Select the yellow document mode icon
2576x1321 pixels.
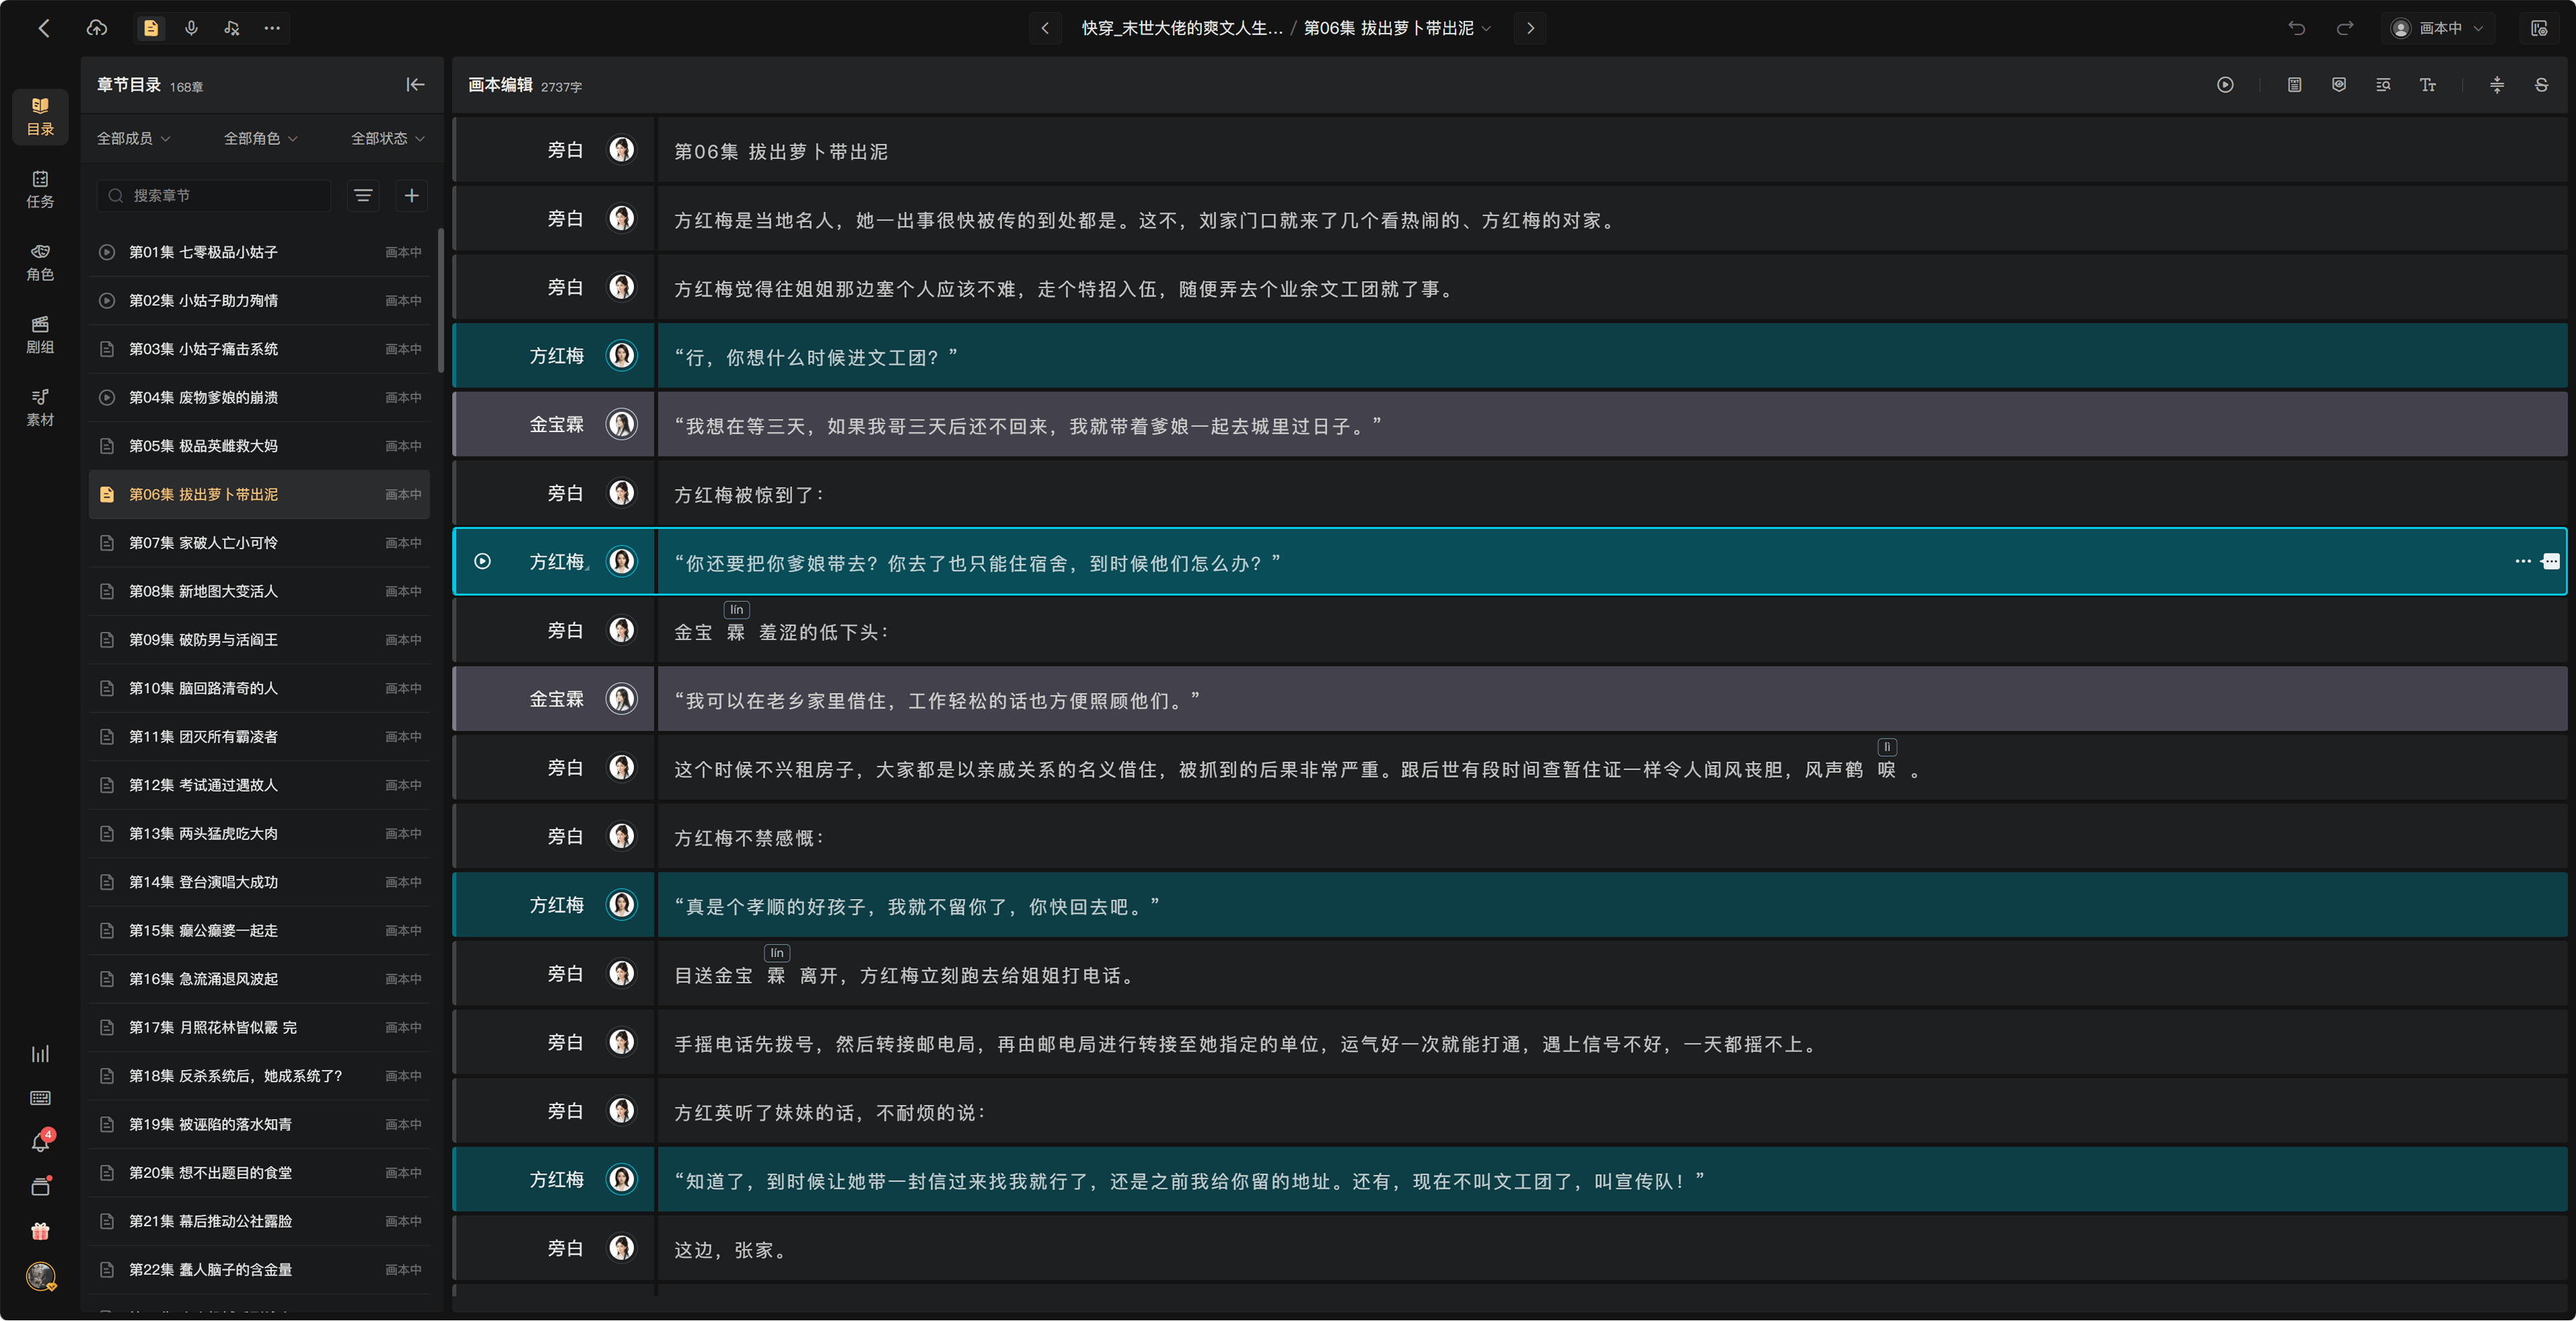[x=151, y=28]
